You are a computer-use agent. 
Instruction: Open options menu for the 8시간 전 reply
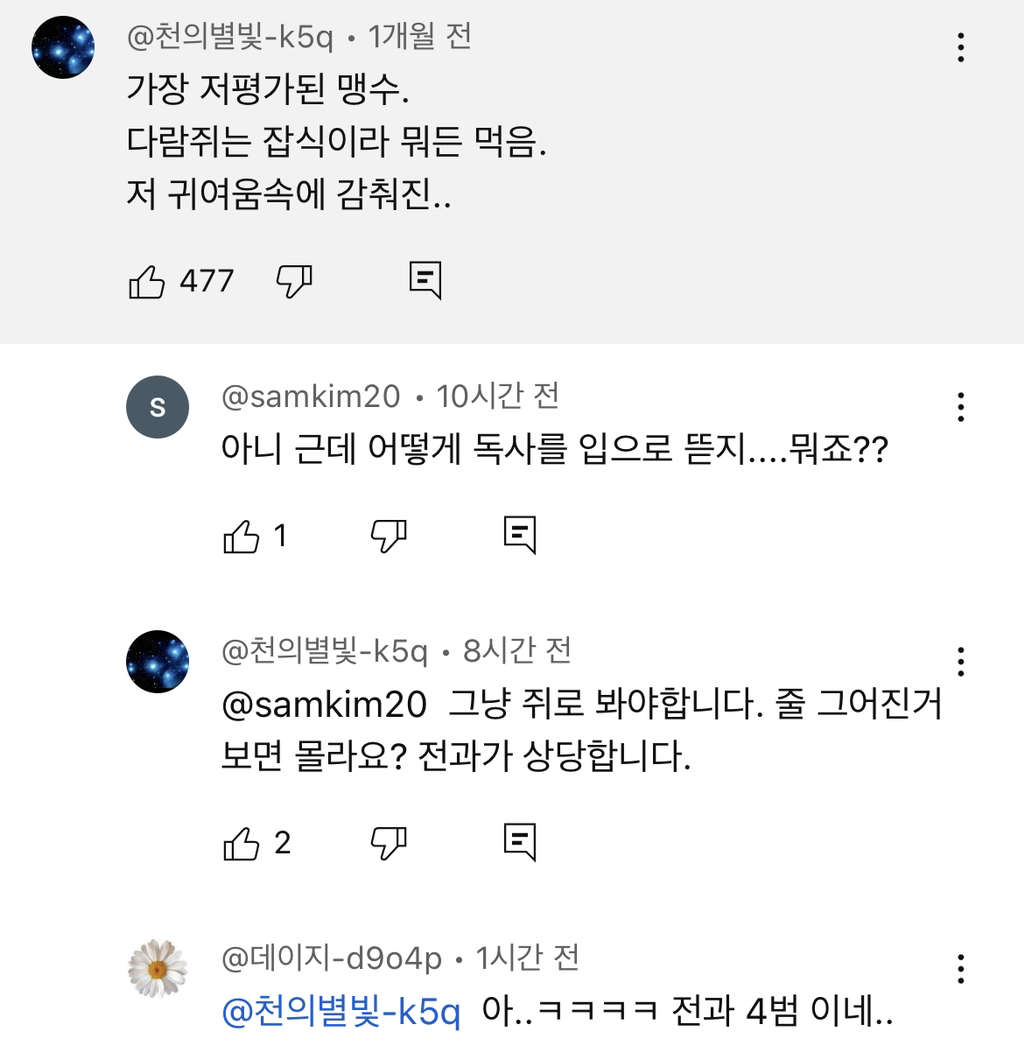click(961, 661)
